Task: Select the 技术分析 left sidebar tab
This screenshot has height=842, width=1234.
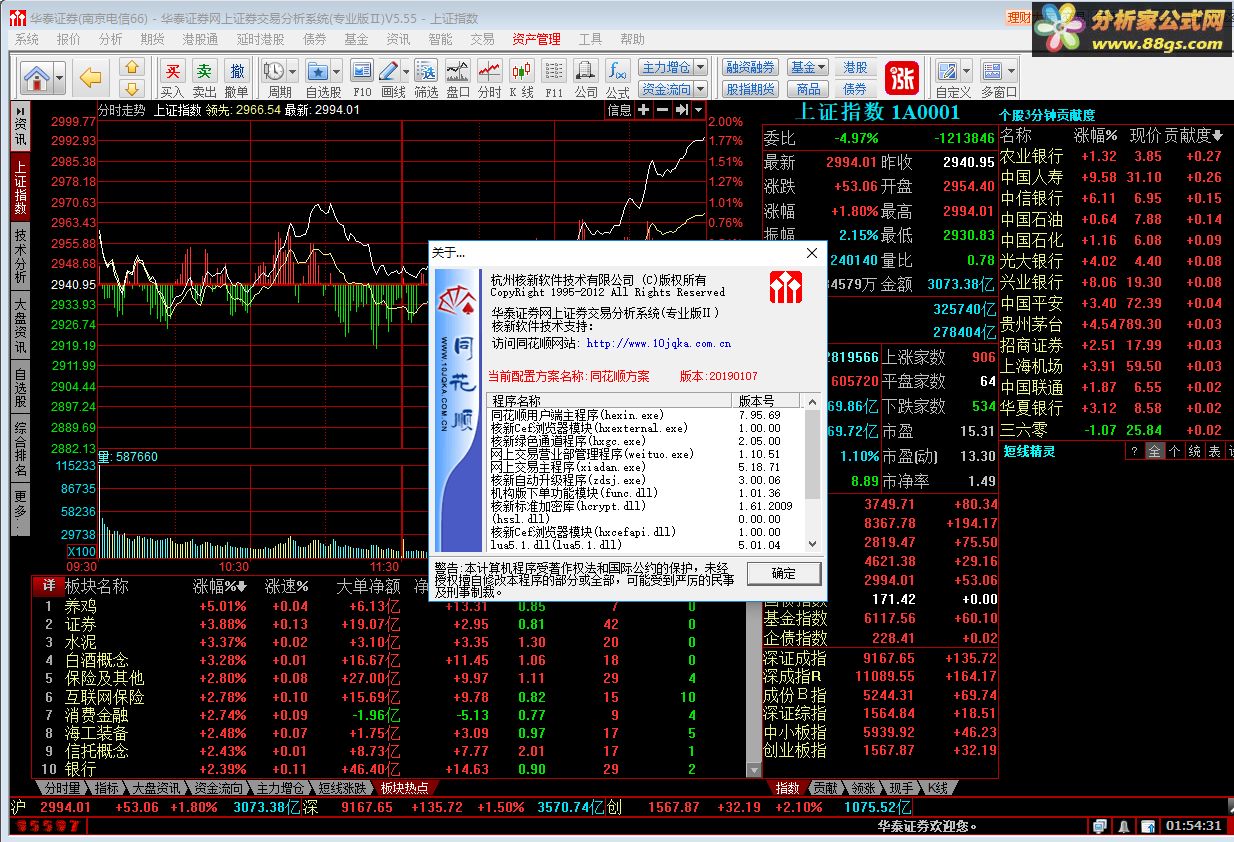Action: 21,255
